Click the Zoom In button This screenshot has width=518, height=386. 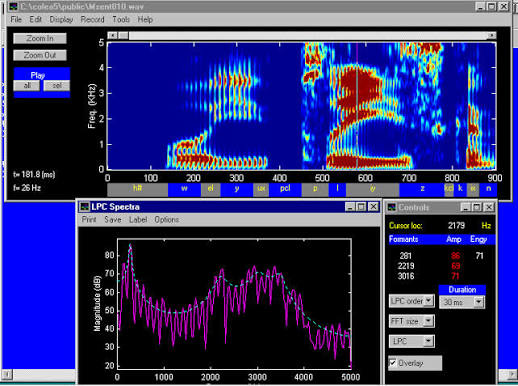(40, 38)
